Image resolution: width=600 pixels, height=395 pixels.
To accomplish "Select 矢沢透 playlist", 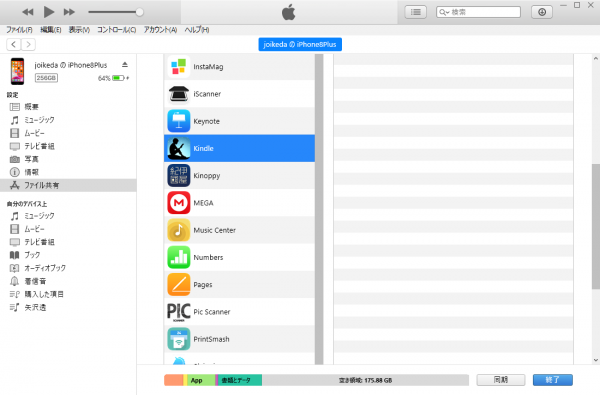I will click(x=68, y=307).
